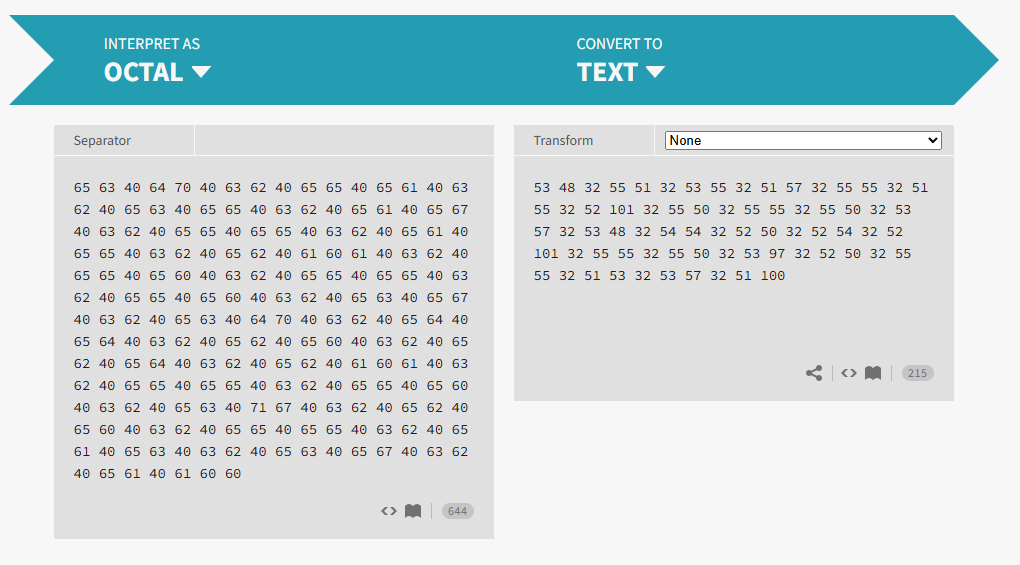The image size is (1020, 565).
Task: Click the book icon under octal input
Action: [413, 511]
